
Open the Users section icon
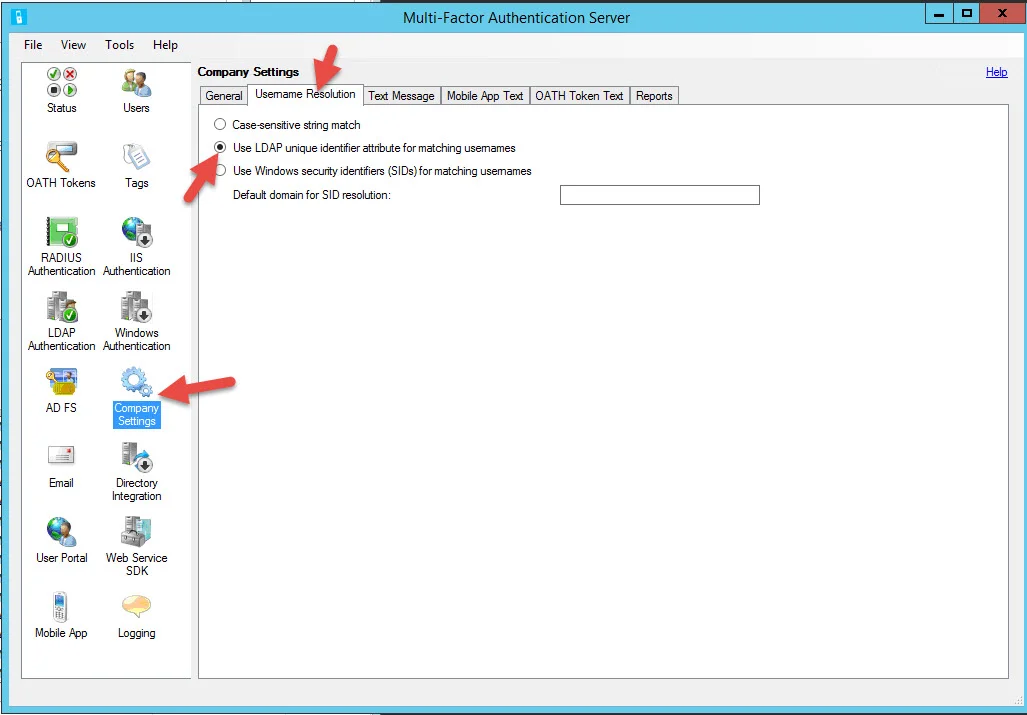[x=136, y=82]
